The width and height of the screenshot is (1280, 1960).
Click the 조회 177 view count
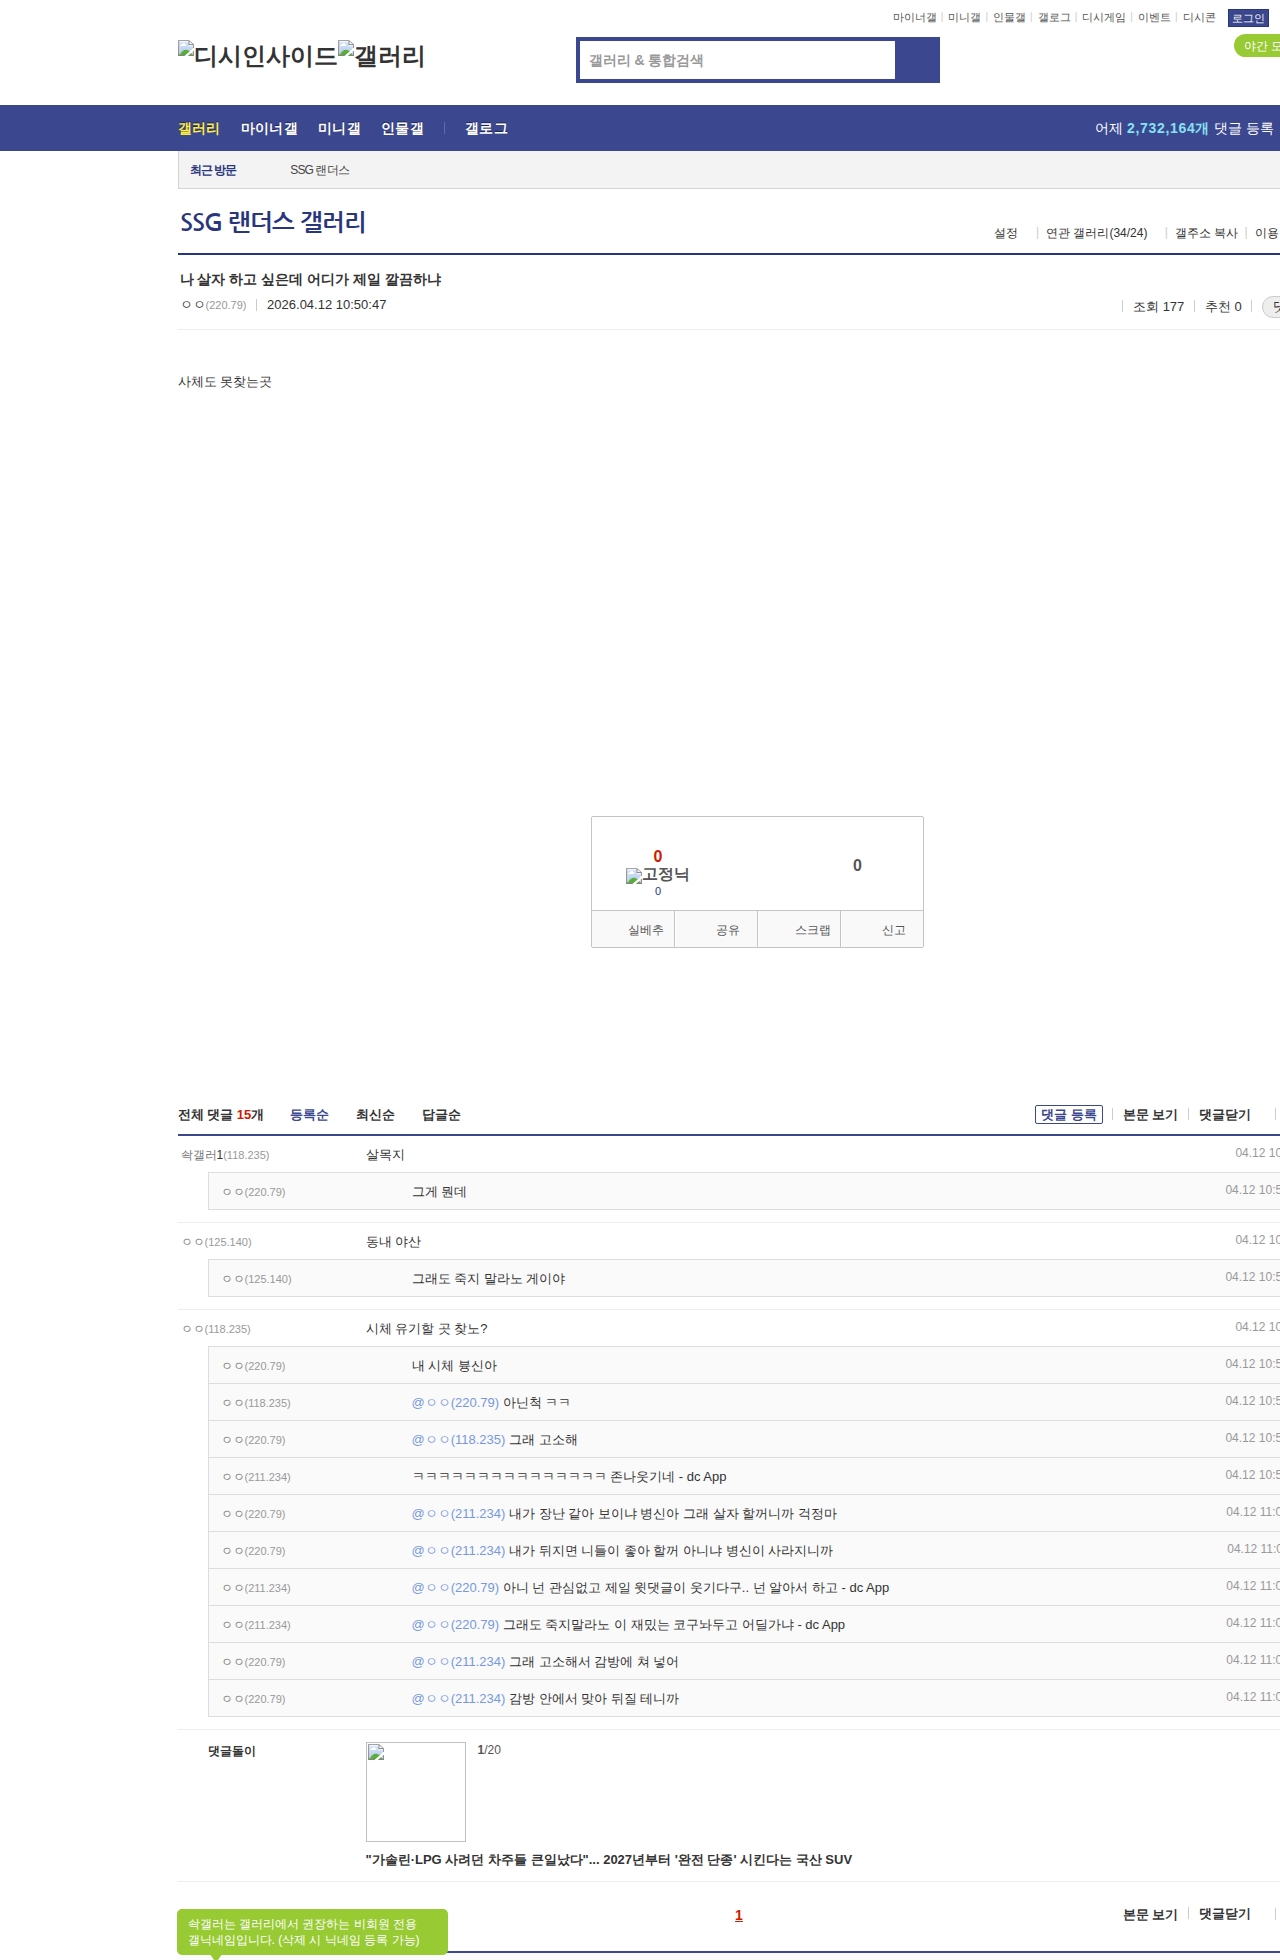pos(1158,307)
